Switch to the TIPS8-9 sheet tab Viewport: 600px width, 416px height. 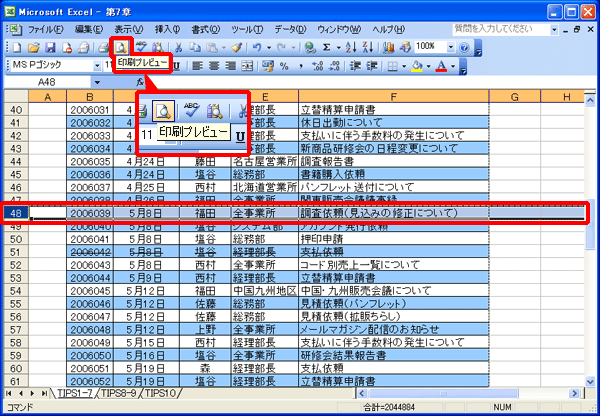(117, 393)
